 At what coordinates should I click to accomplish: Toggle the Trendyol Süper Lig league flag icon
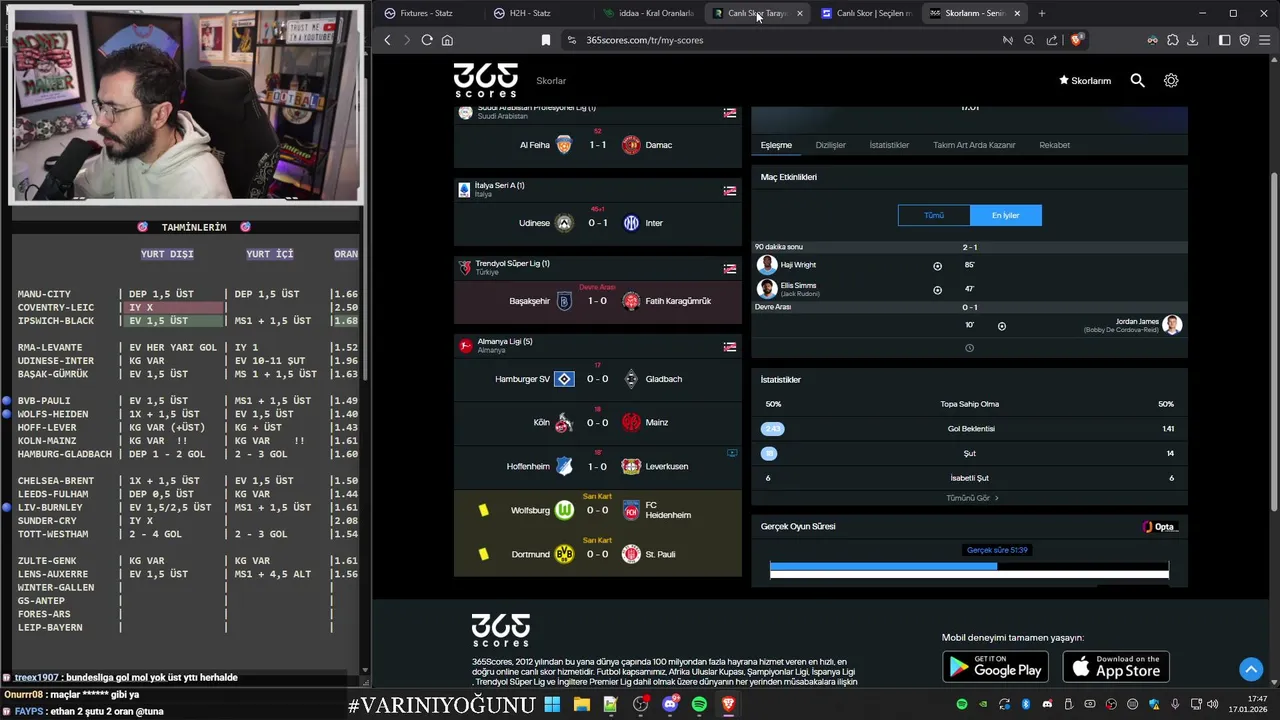pos(730,269)
